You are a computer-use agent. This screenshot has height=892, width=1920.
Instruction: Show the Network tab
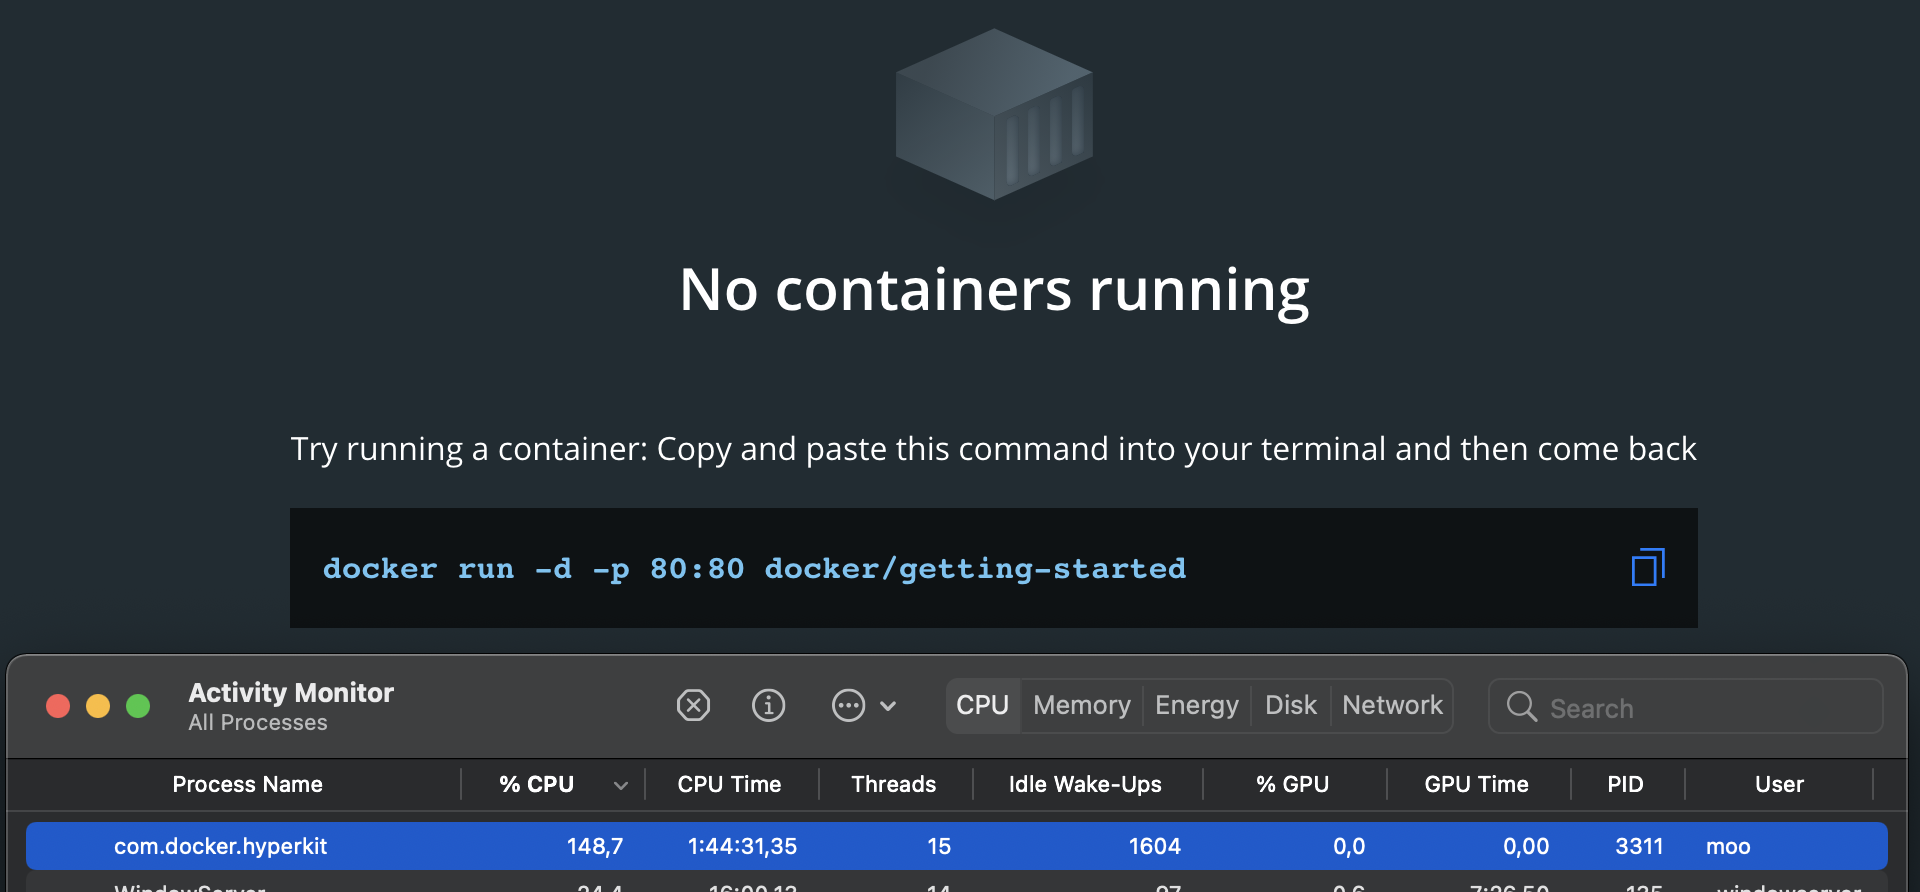point(1392,705)
